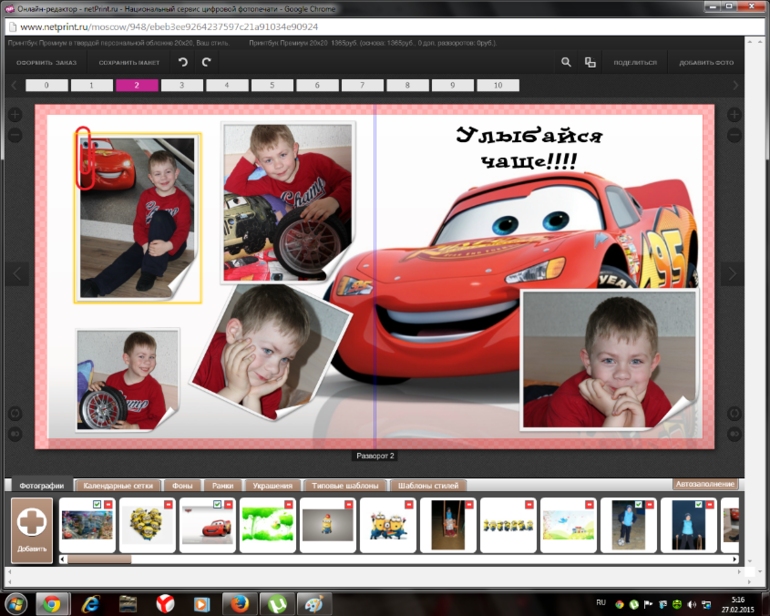The image size is (770, 616).
Task: Click the undo arrow in the toolbar
Action: 182,62
